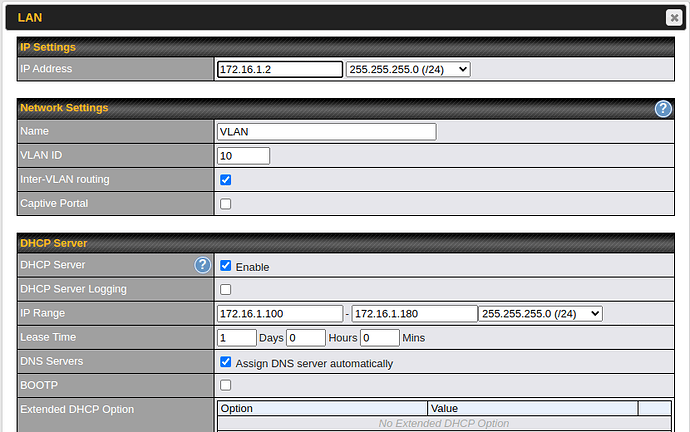
Task: Click the IP Range start address field
Action: [280, 314]
